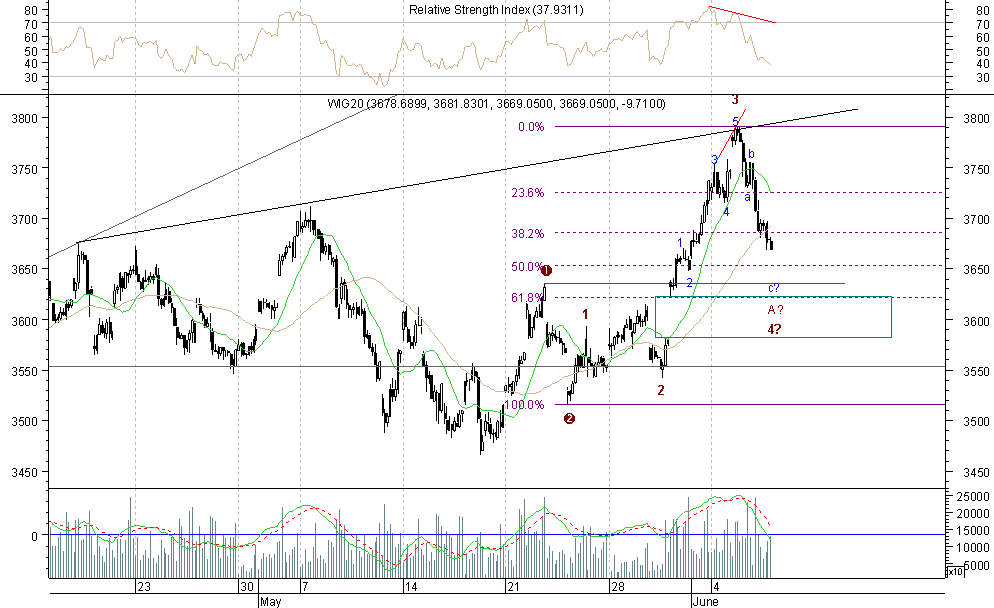Viewport: 994px width, 608px height.
Task: Click the blue "c?" wave label
Action: tap(774, 289)
